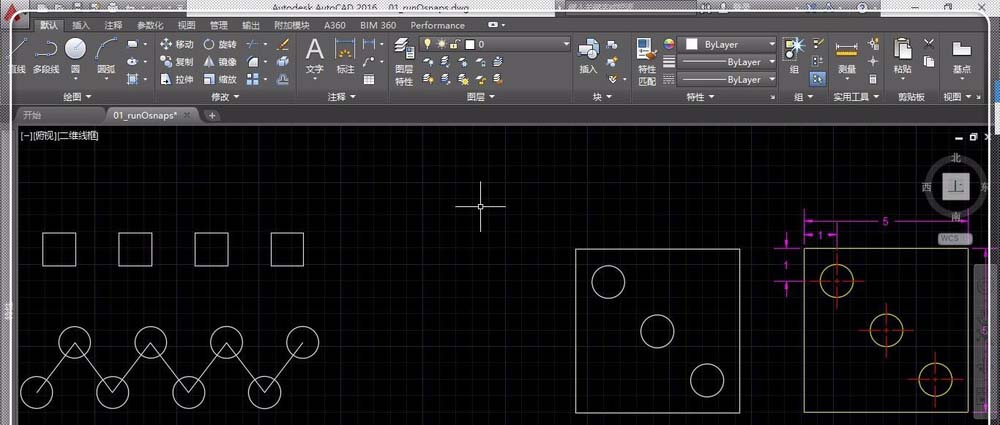
Task: Switch to the 插入 ribbon tab
Action: tap(81, 25)
